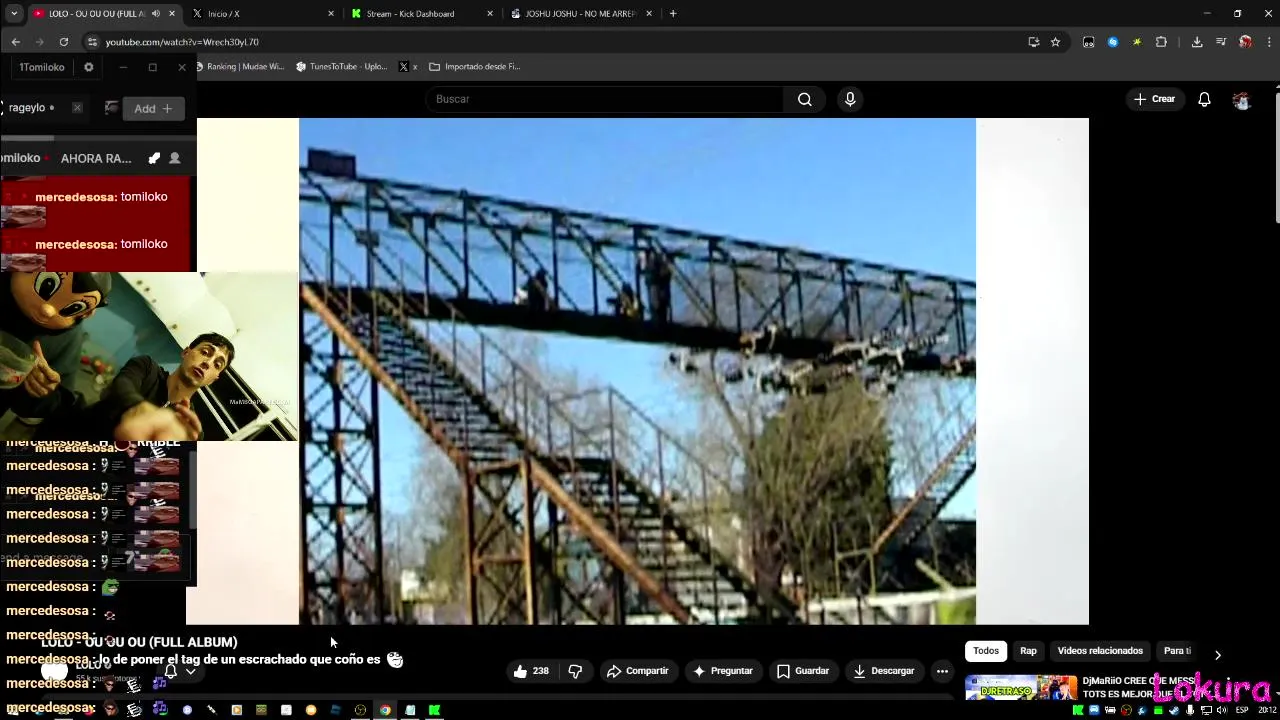Start voice search with microphone icon
1280x720 pixels.
(x=850, y=99)
